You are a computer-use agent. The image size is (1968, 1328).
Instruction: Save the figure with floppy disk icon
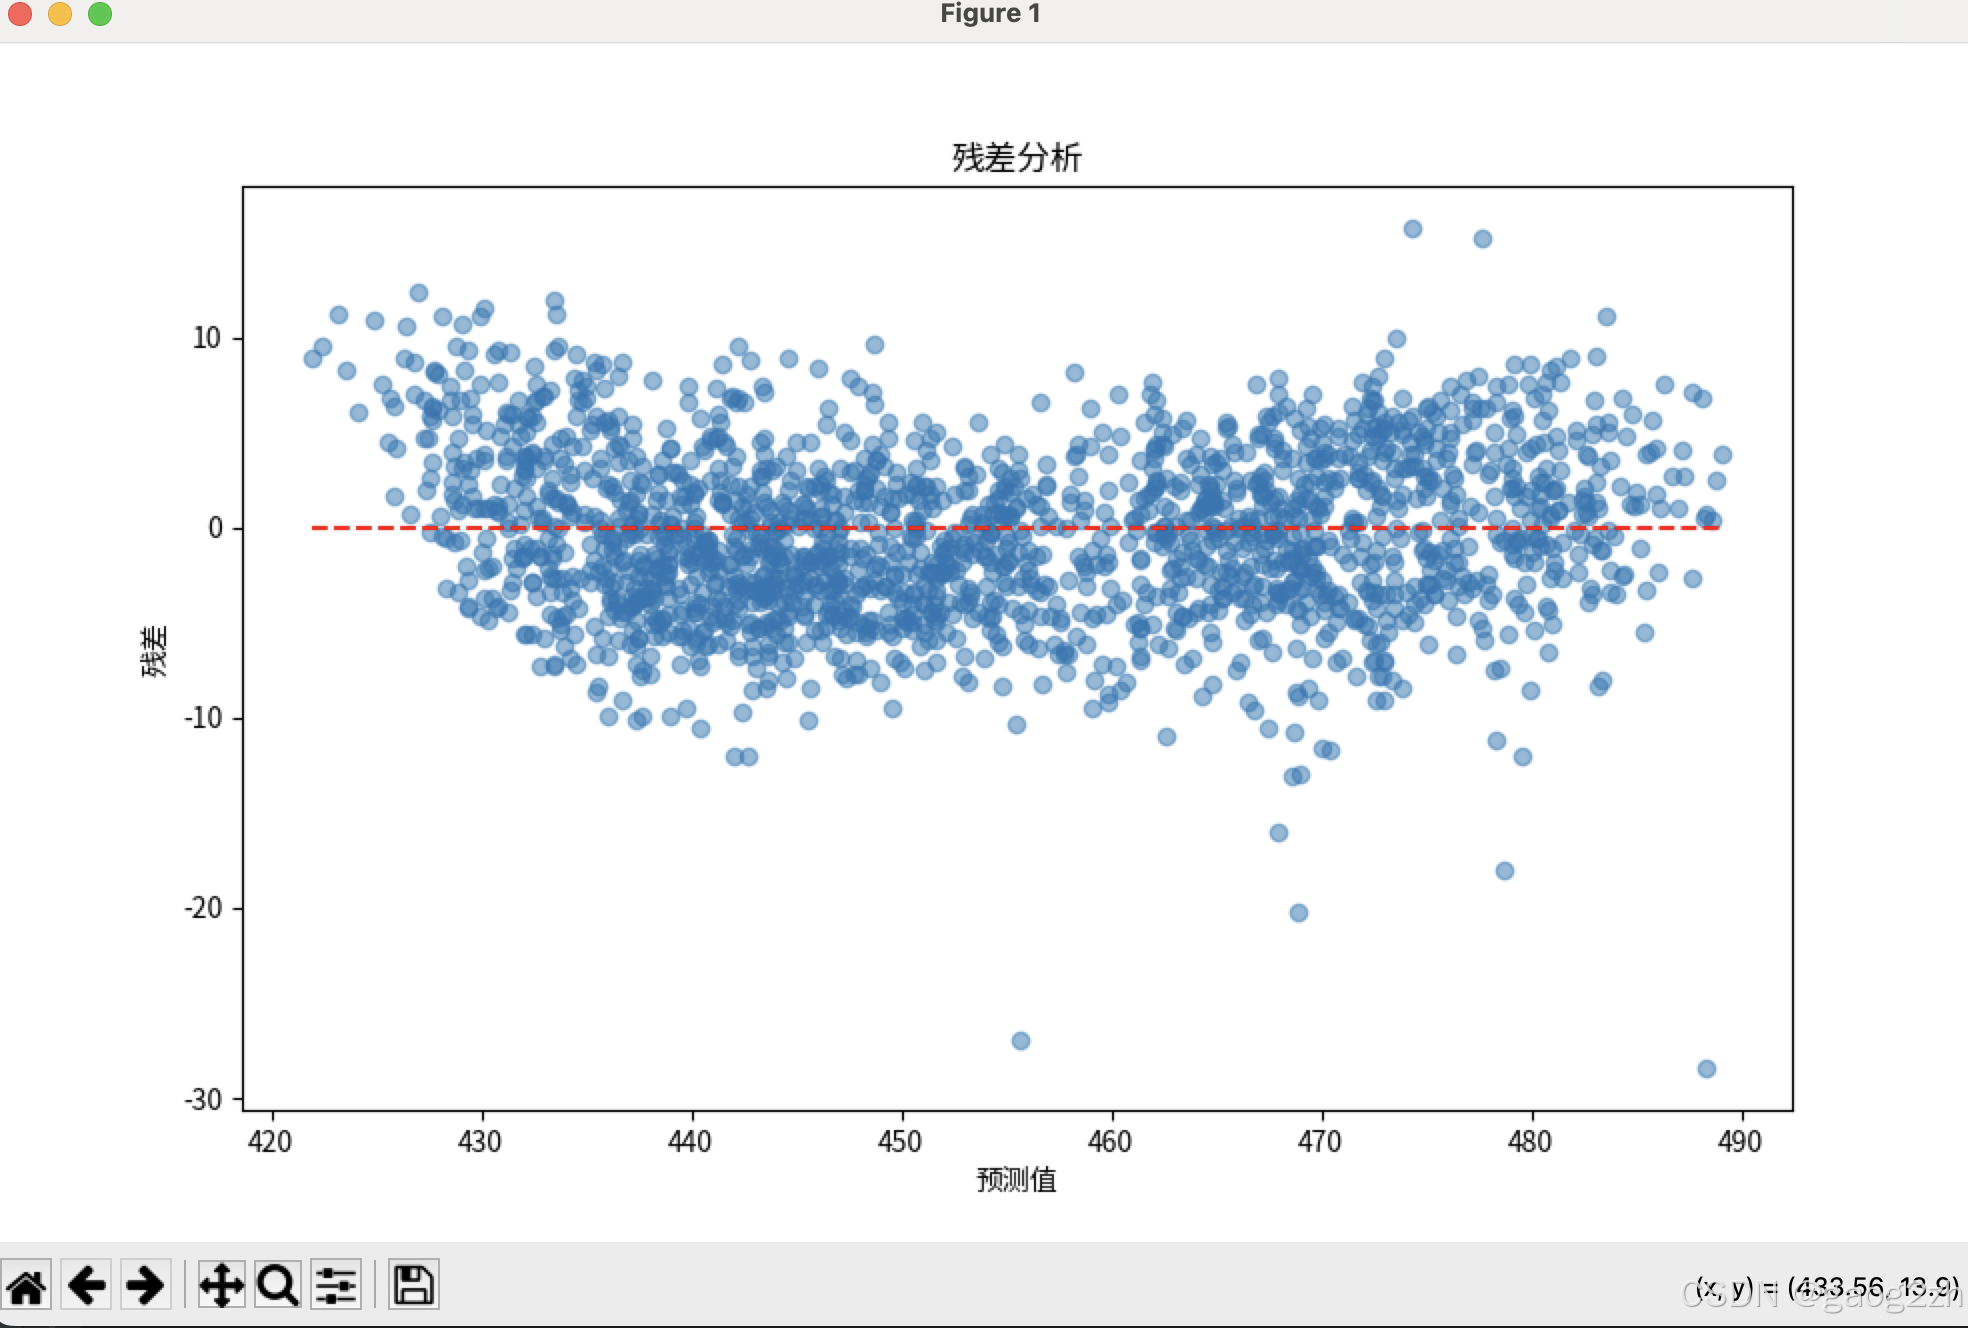413,1285
